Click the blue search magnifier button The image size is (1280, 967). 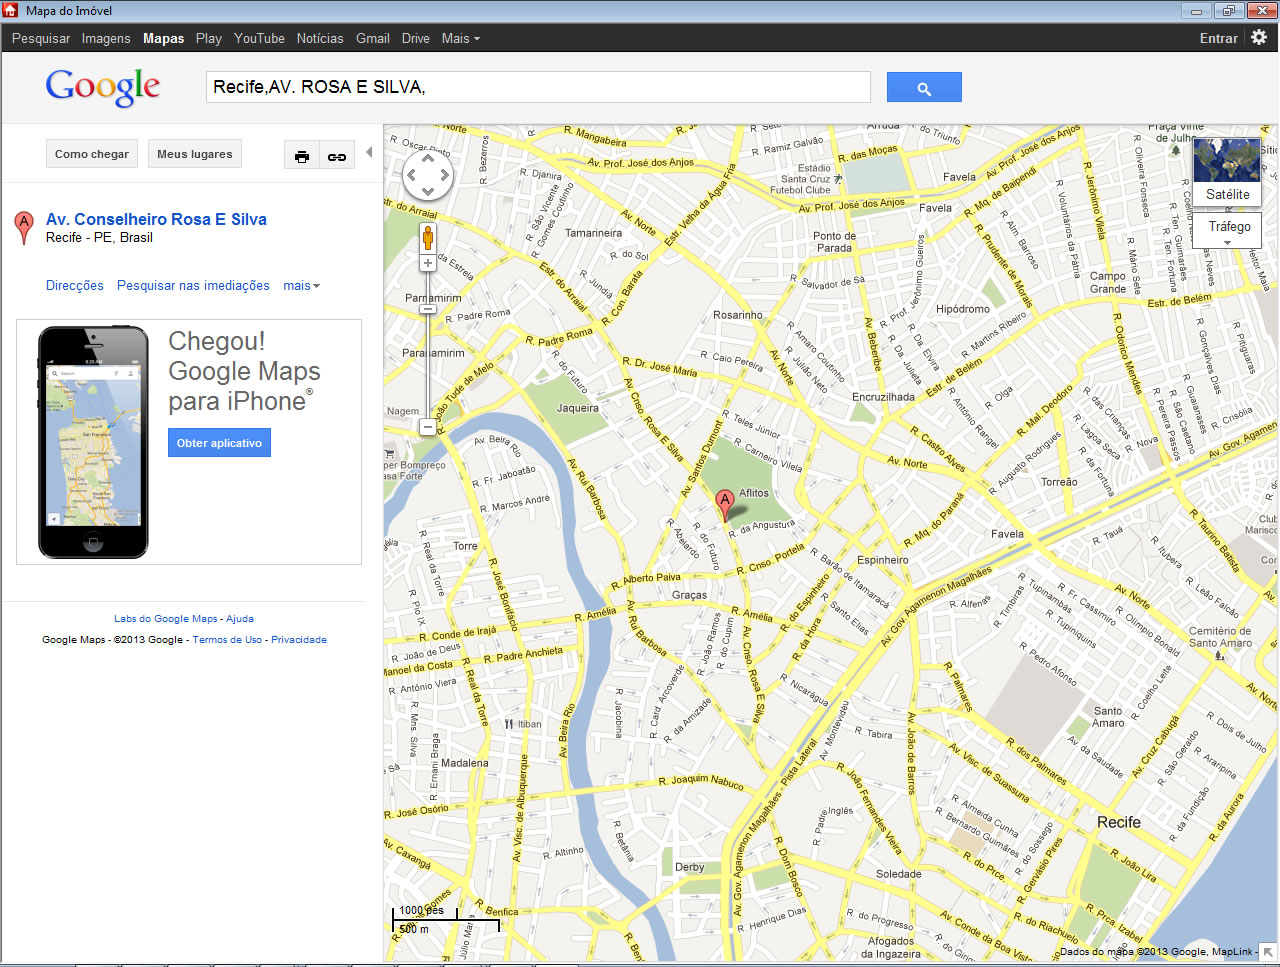(923, 88)
